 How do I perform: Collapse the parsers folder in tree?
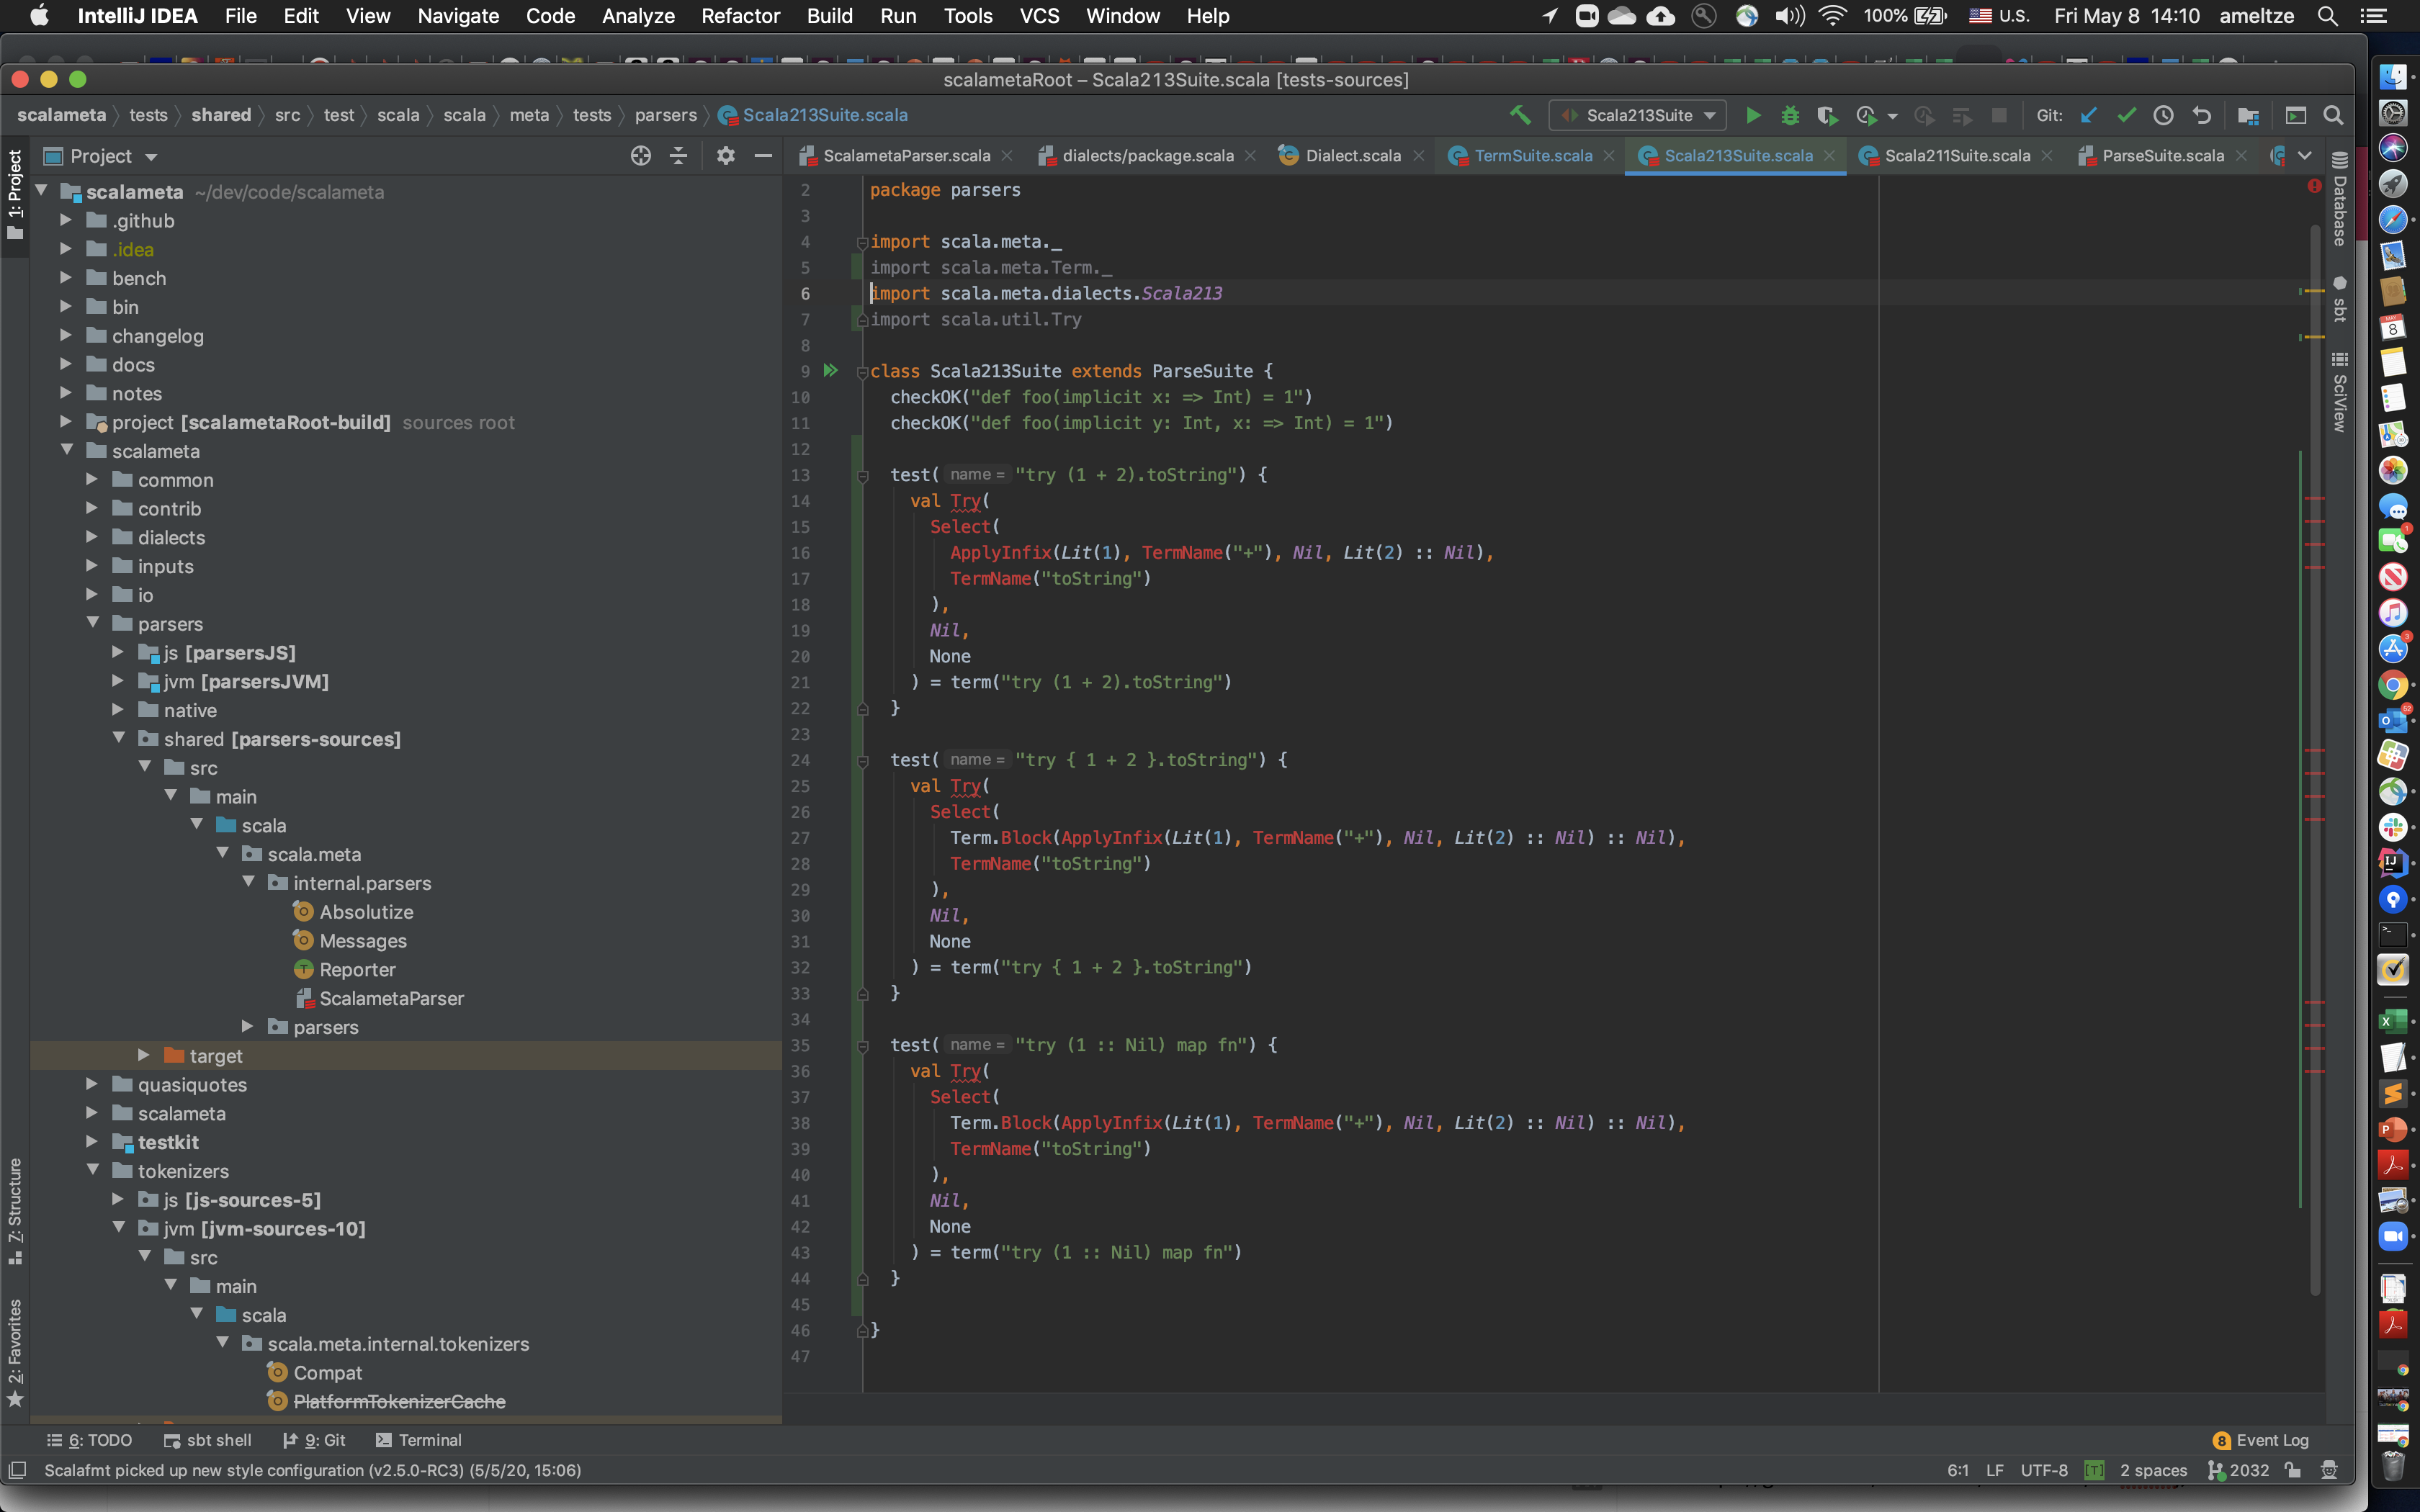pyautogui.click(x=92, y=623)
